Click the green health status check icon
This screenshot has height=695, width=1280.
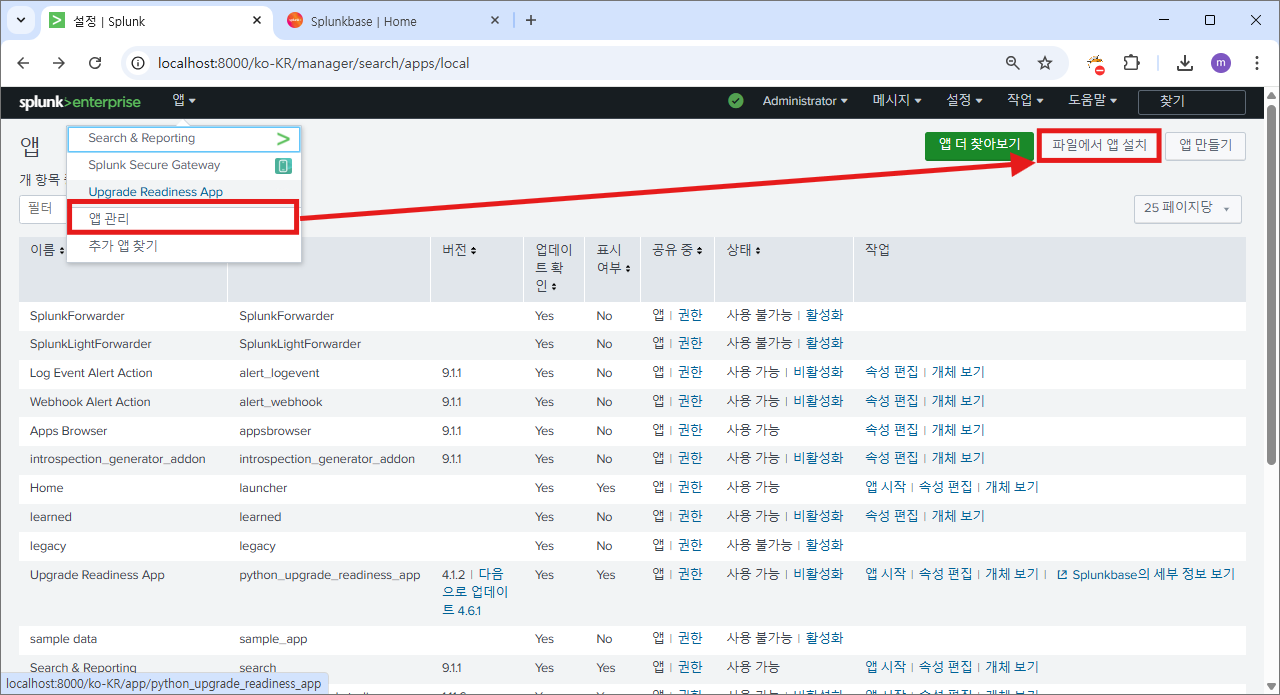pyautogui.click(x=736, y=101)
